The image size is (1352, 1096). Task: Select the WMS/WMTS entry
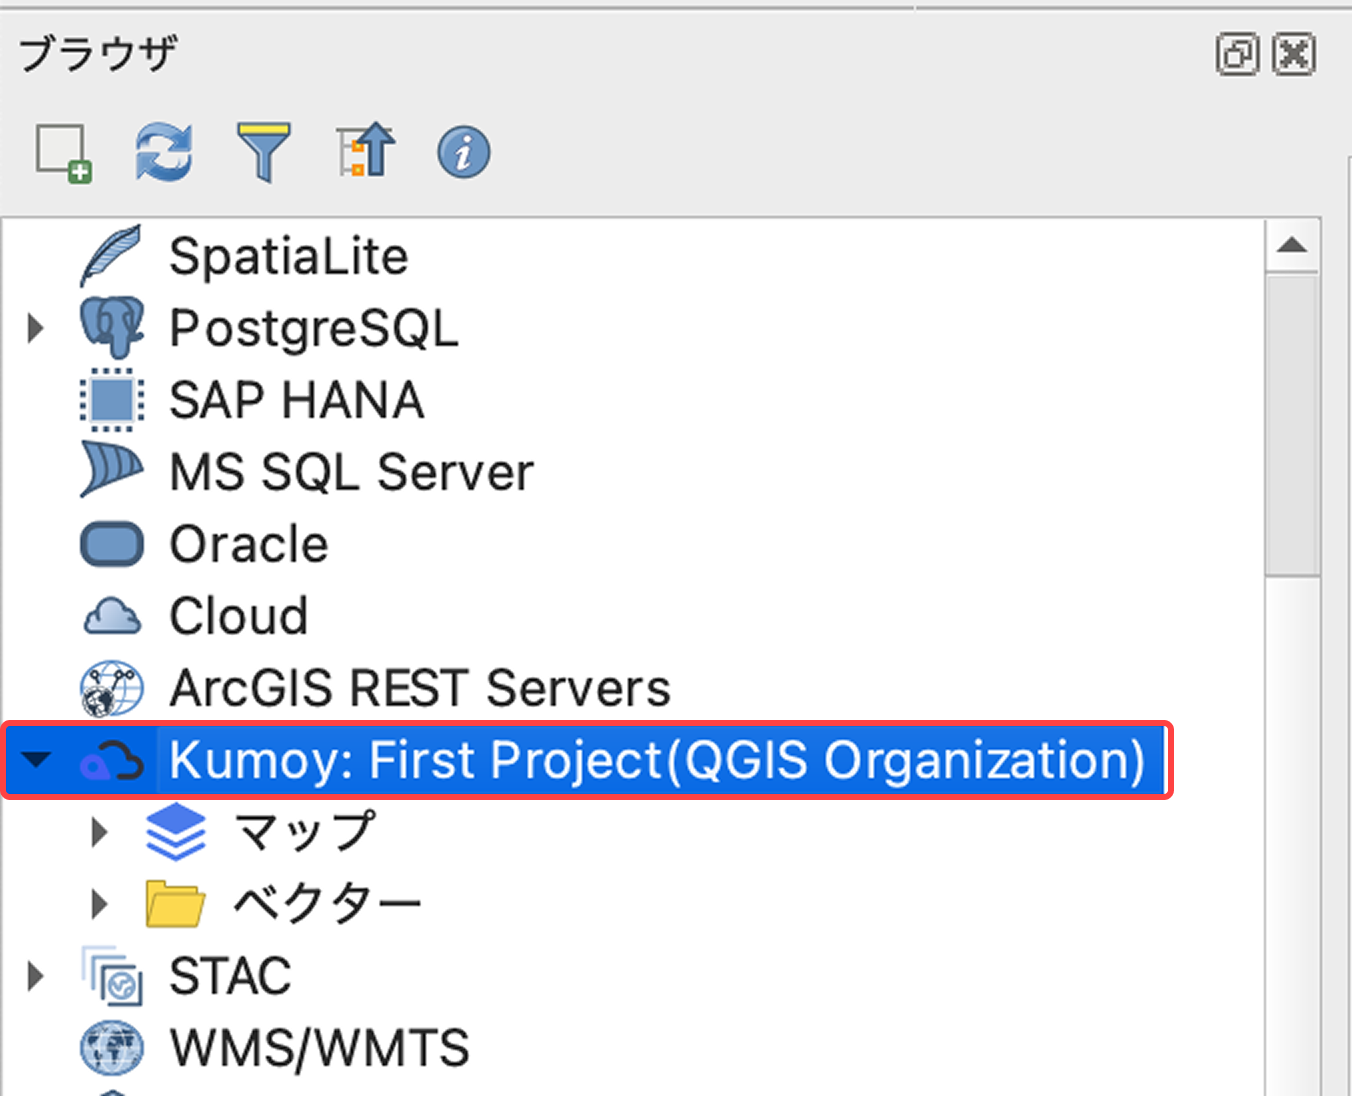click(x=318, y=1048)
